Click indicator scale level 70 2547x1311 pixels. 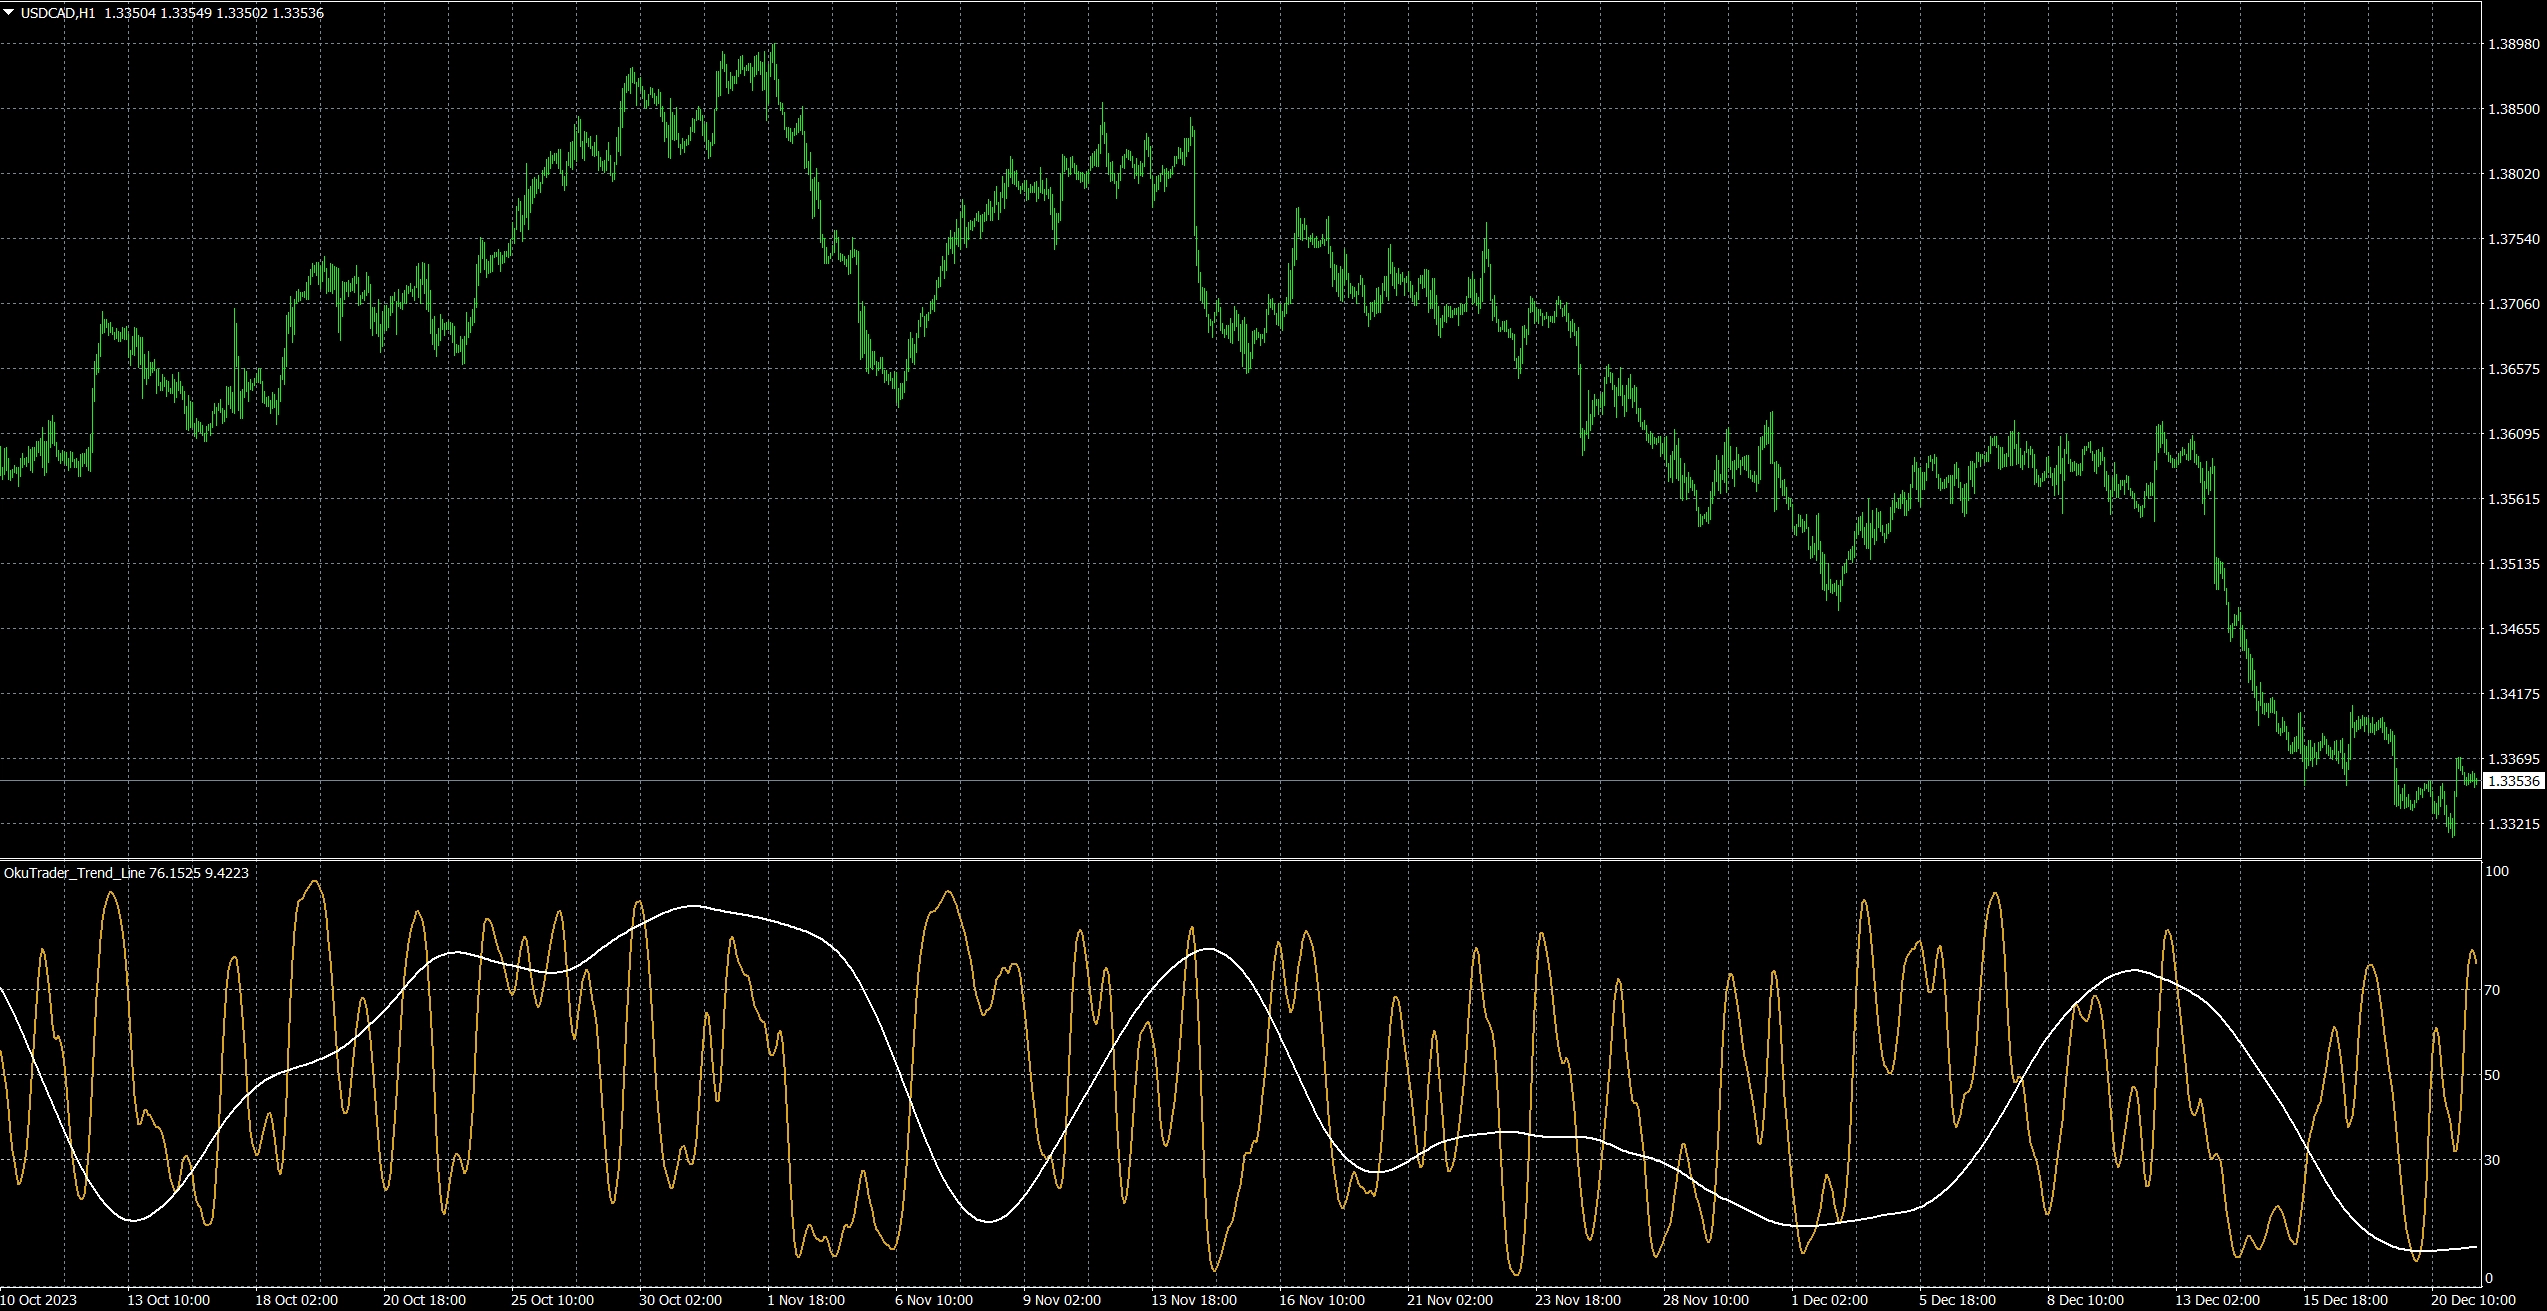(x=2493, y=990)
